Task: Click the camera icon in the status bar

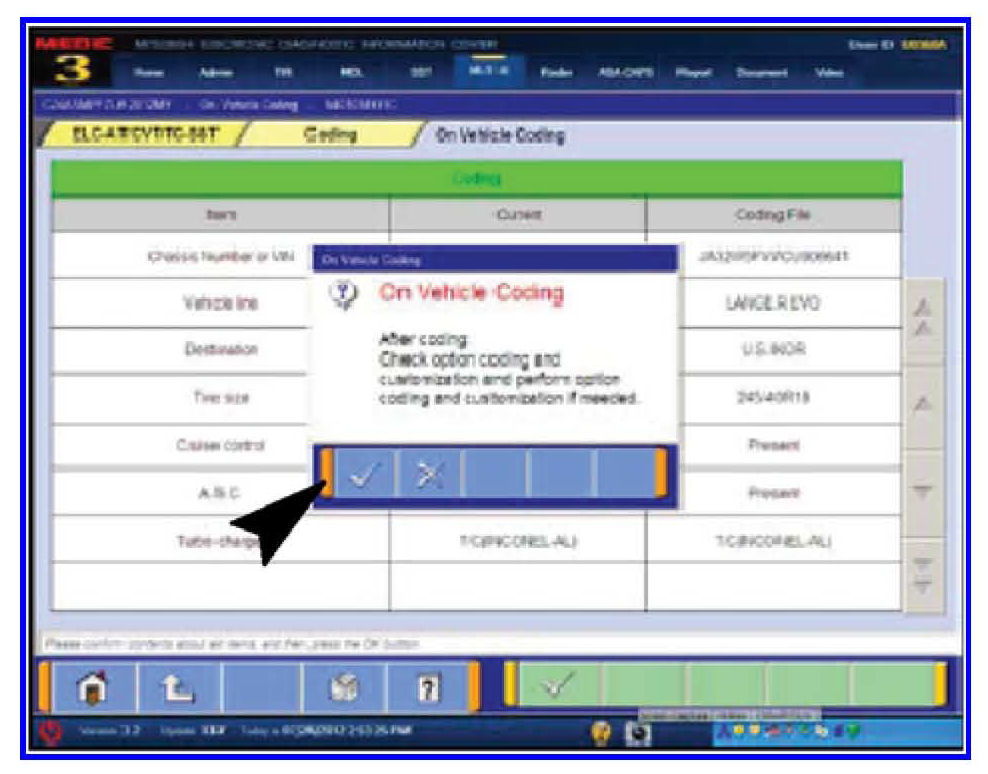Action: pyautogui.click(x=638, y=733)
